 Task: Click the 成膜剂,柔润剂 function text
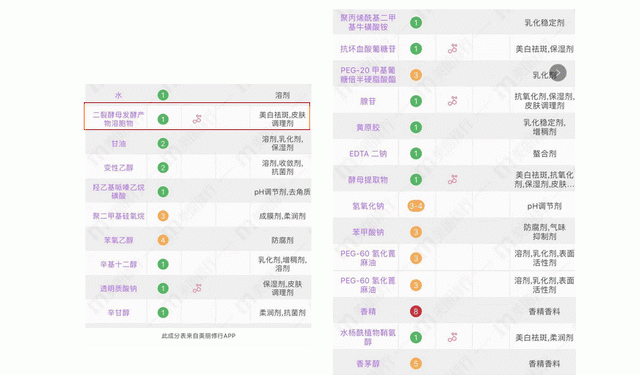point(282,216)
